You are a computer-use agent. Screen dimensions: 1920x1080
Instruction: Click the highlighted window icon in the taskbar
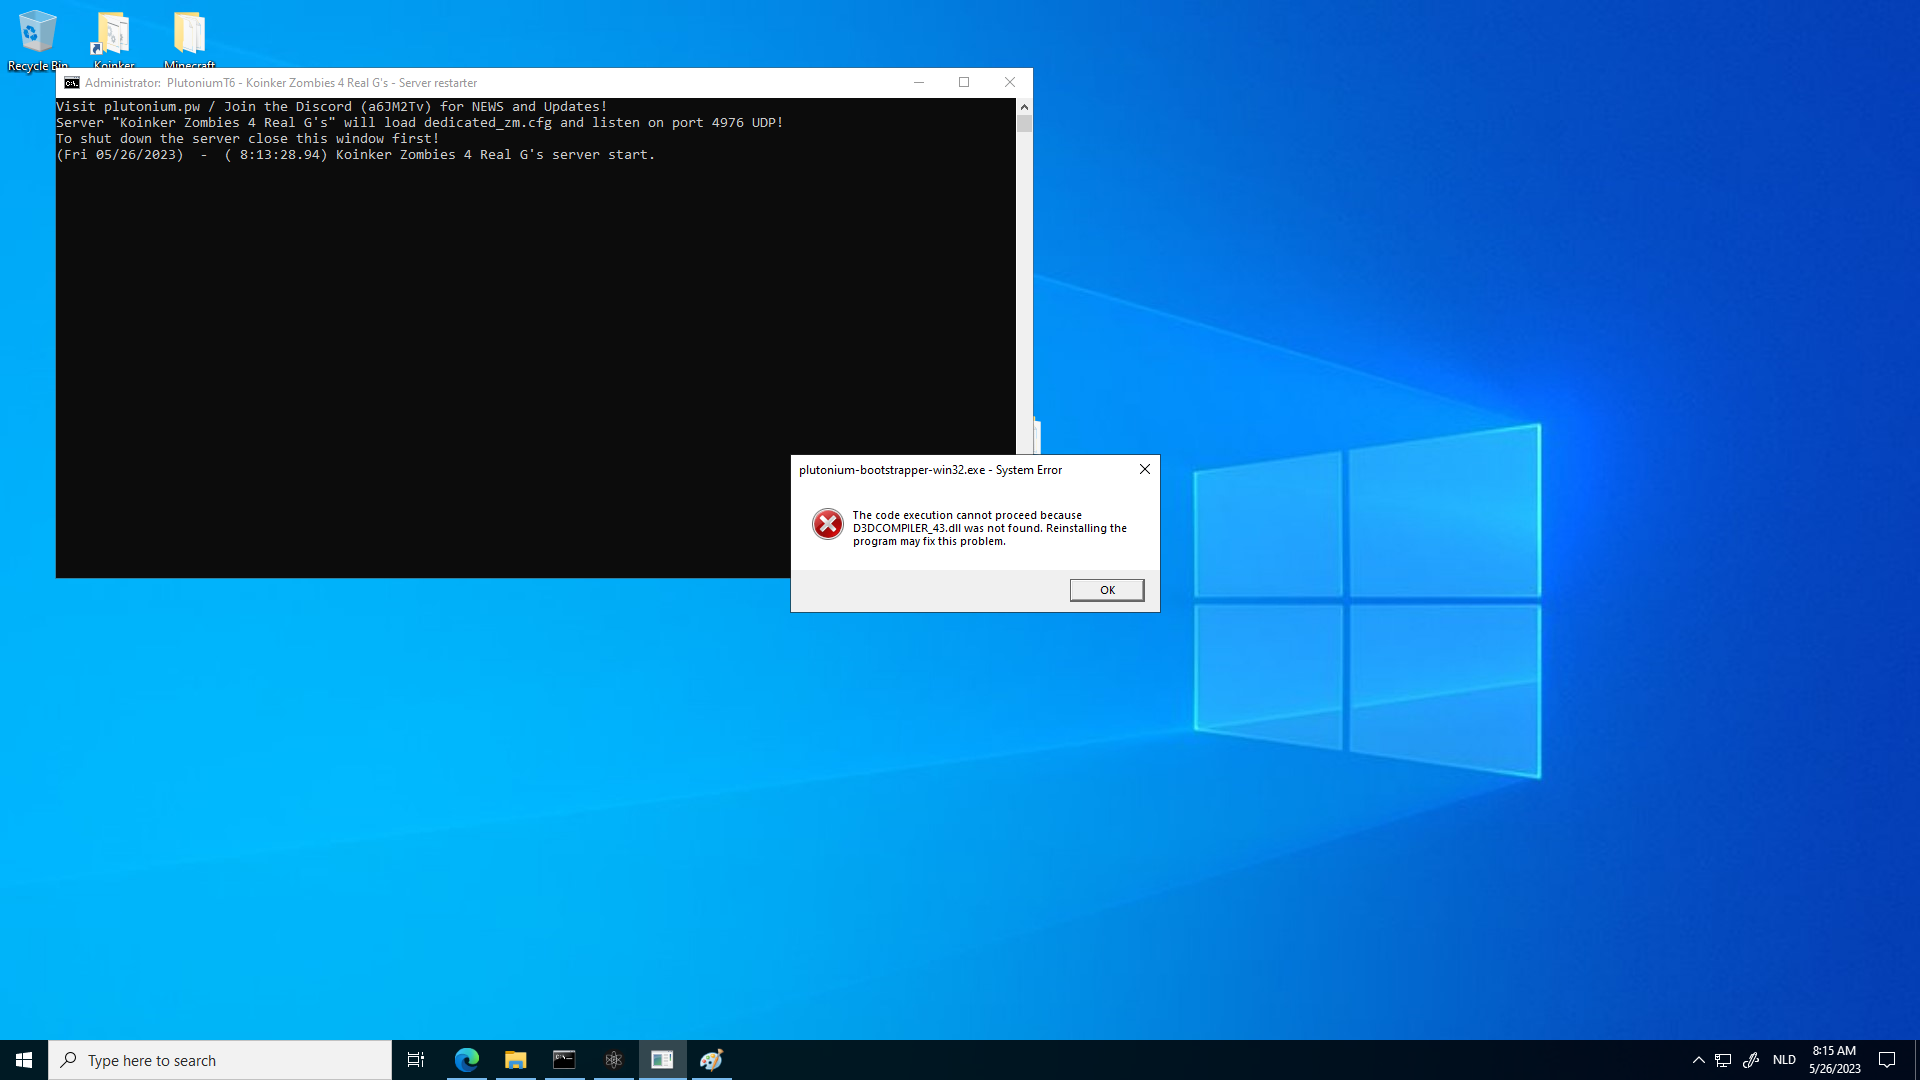(662, 1060)
